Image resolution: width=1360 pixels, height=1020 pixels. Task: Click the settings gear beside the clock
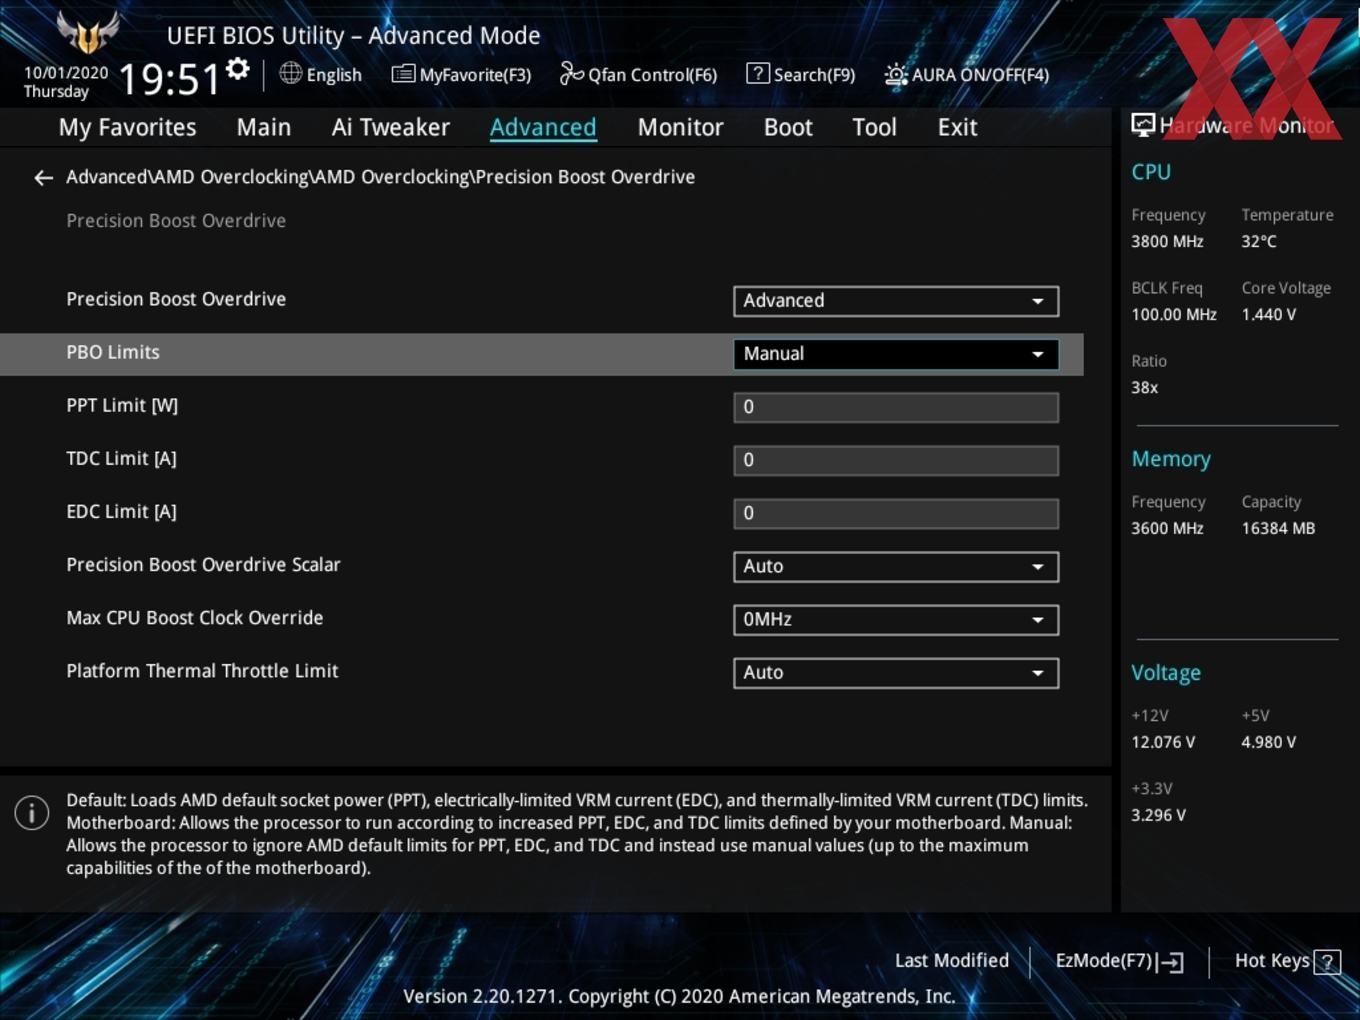[x=237, y=69]
